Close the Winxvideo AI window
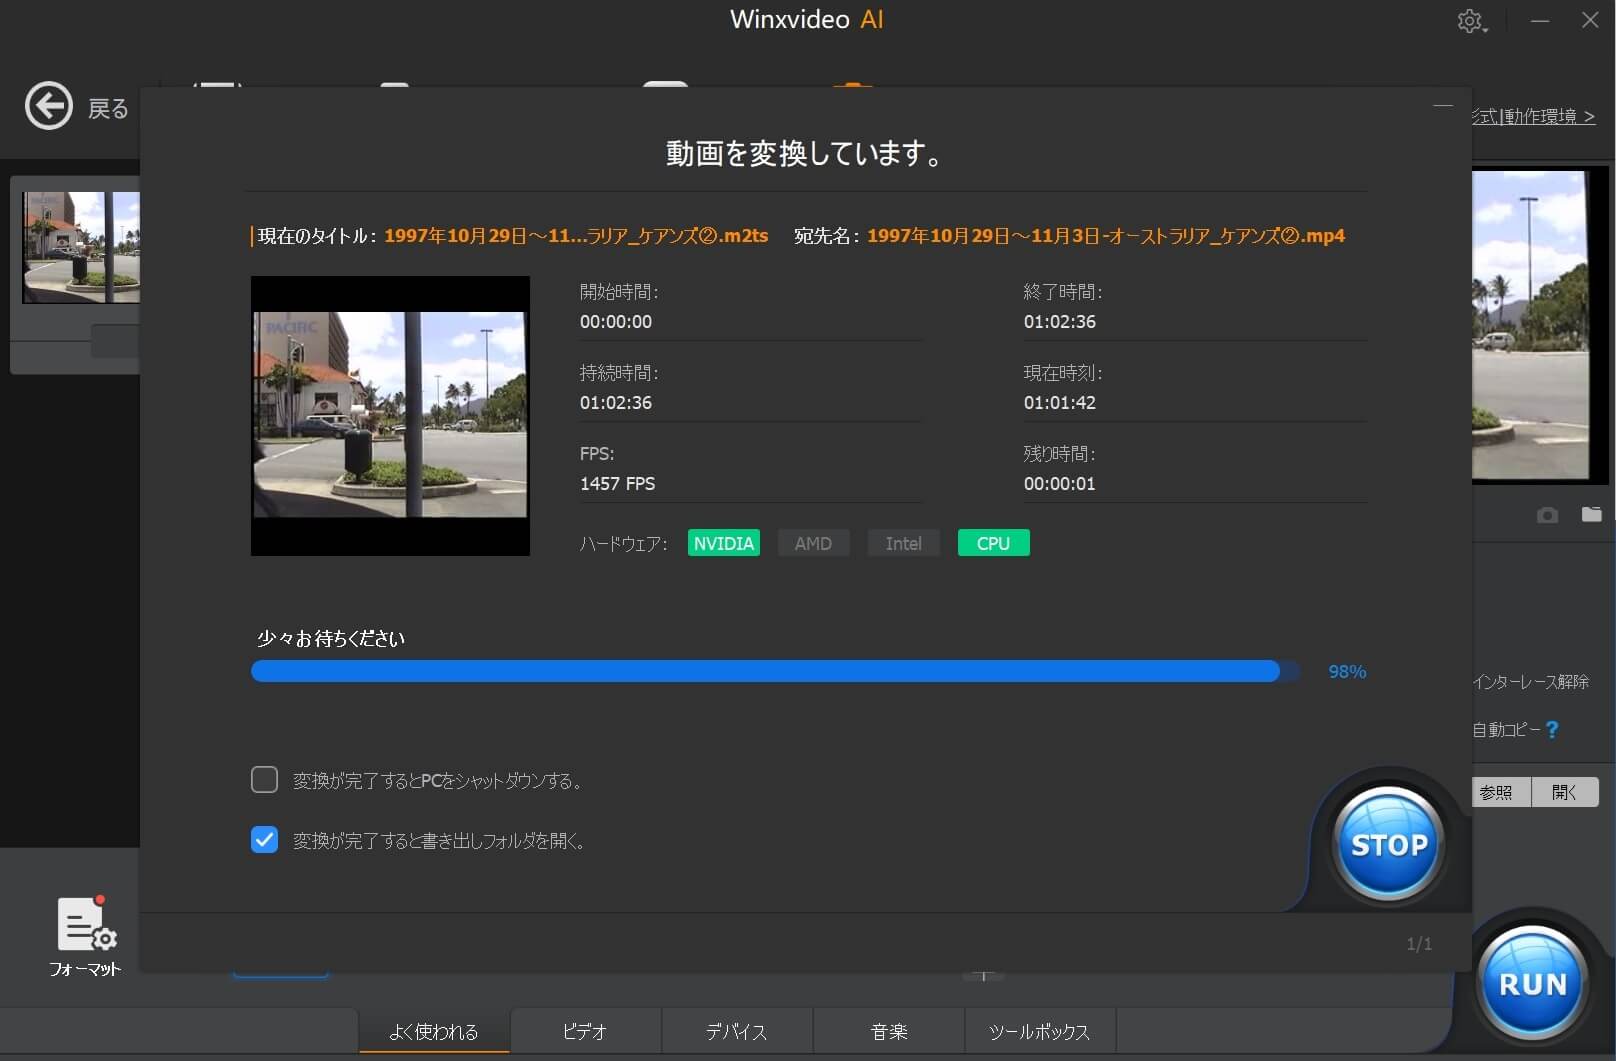This screenshot has width=1616, height=1061. (x=1590, y=20)
